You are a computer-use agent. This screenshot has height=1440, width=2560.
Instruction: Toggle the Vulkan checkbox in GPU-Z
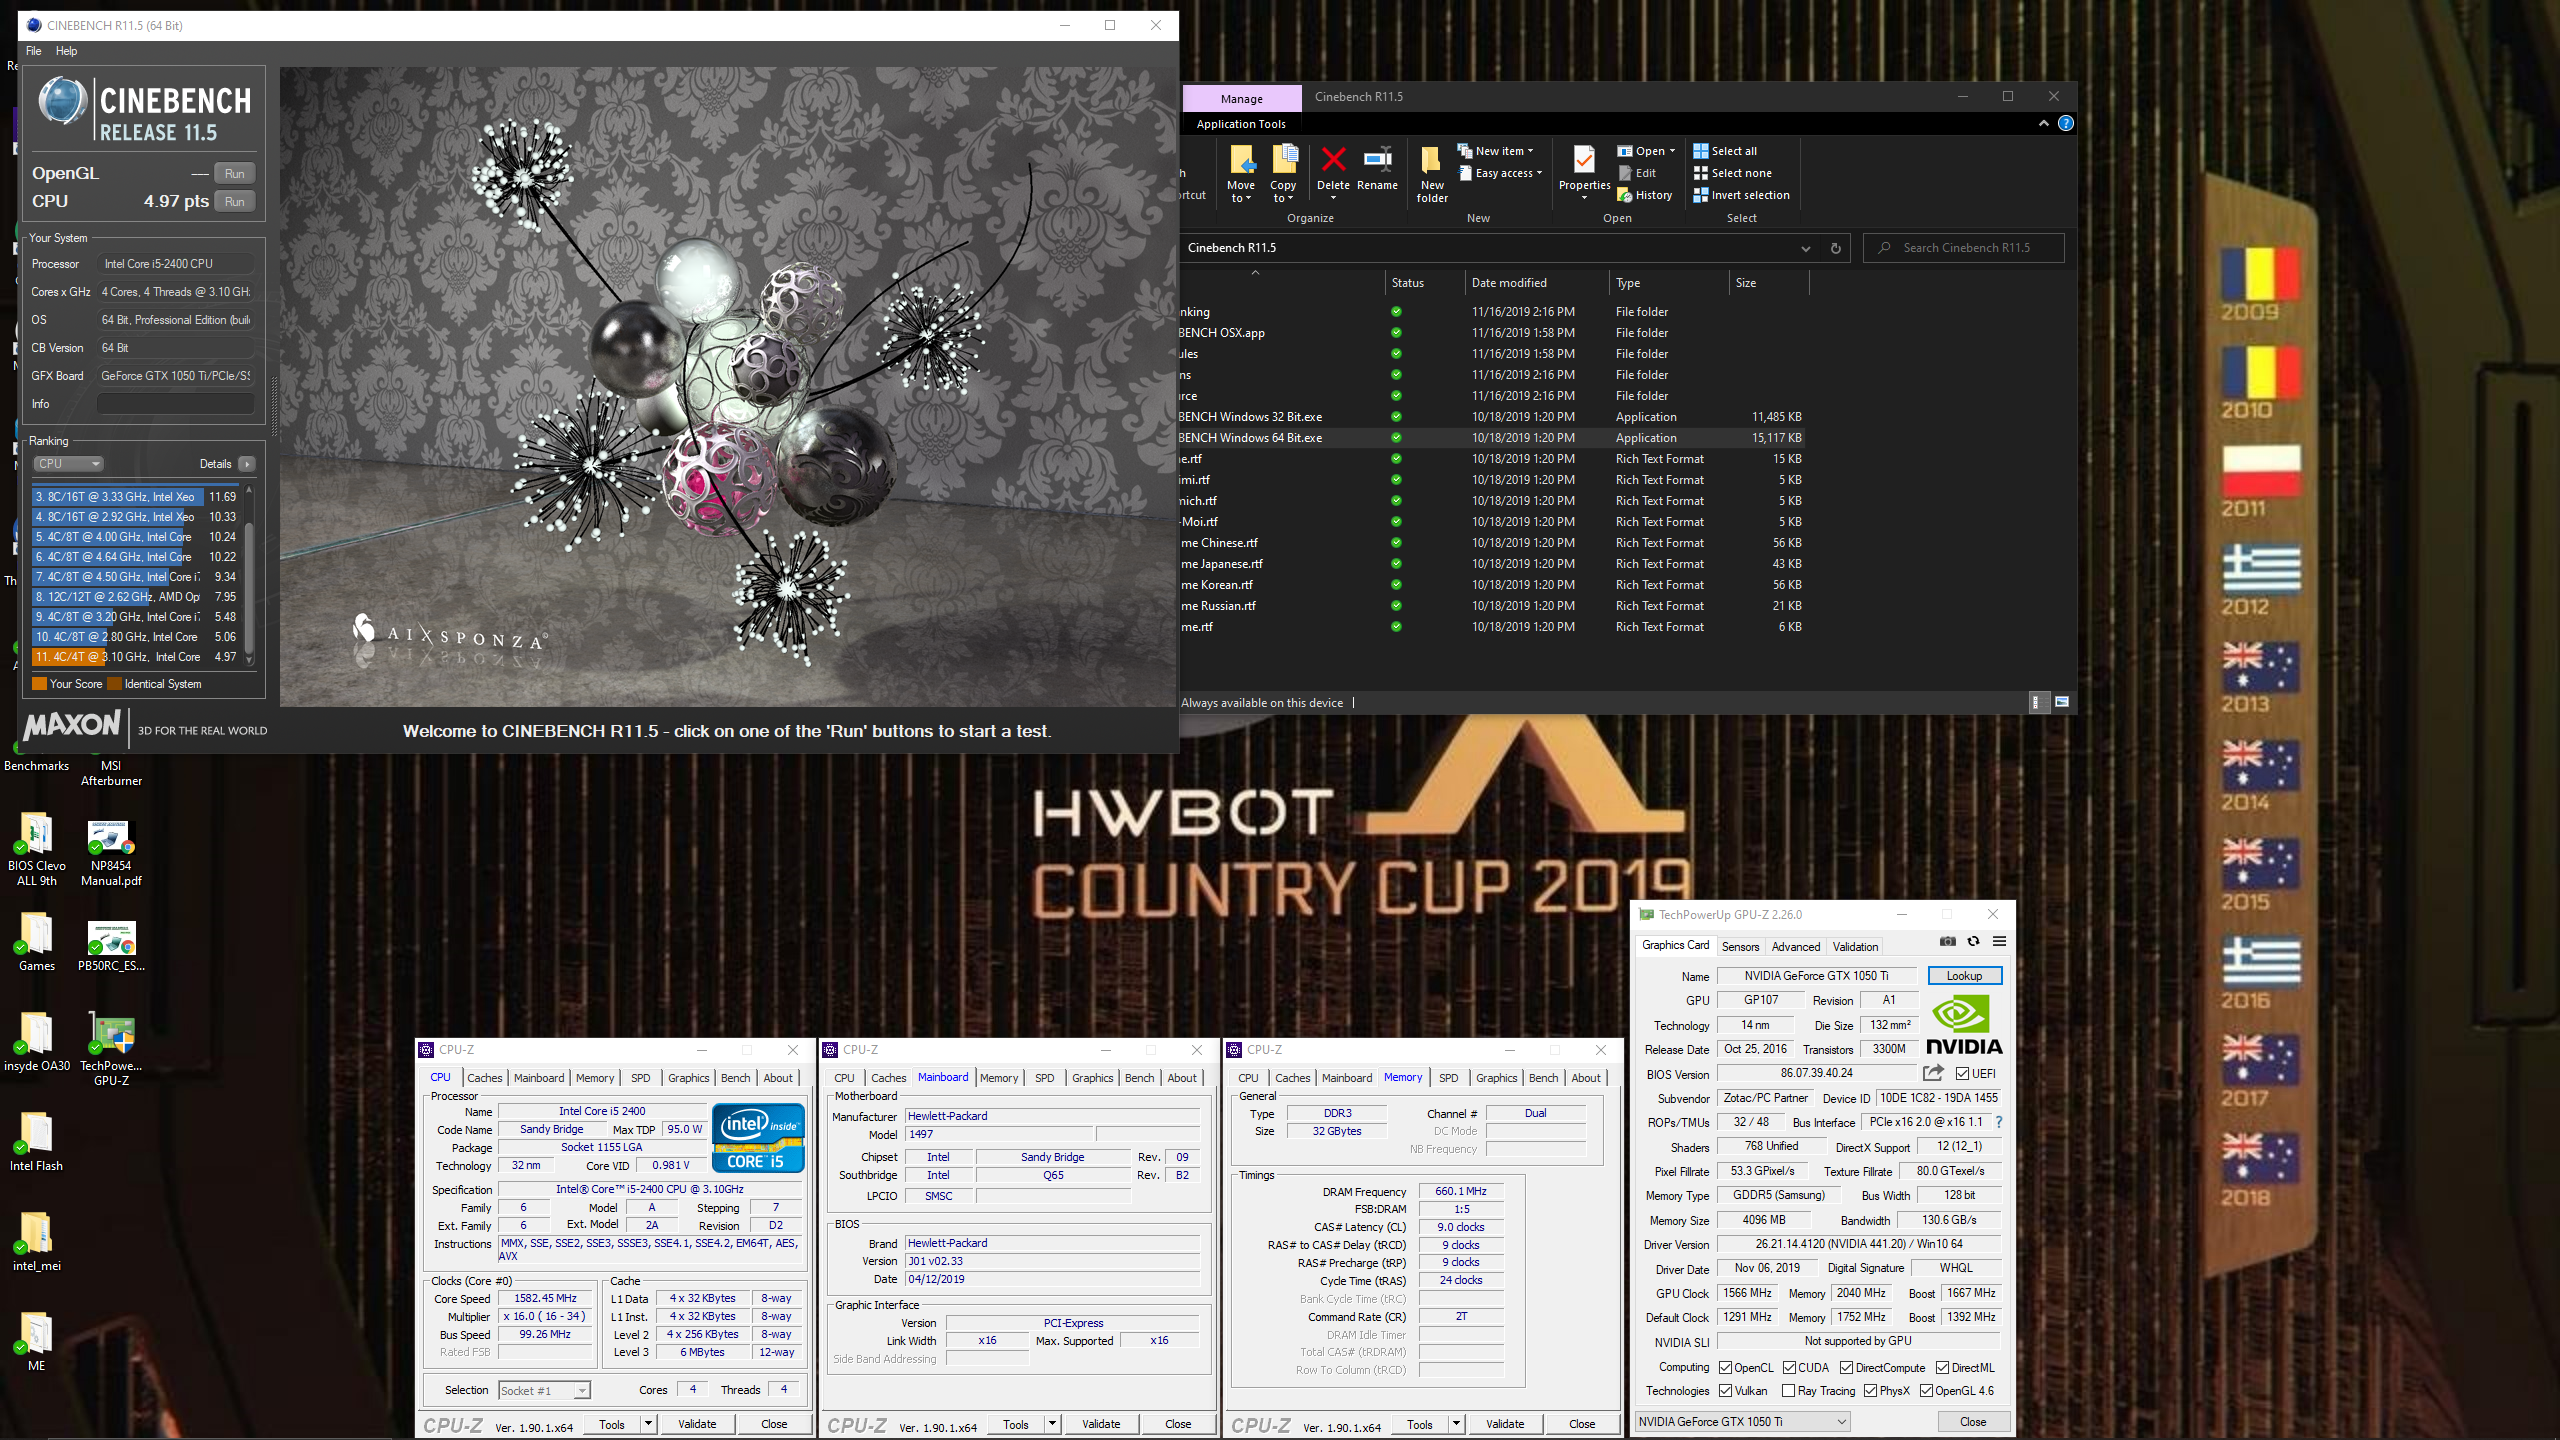[1726, 1391]
